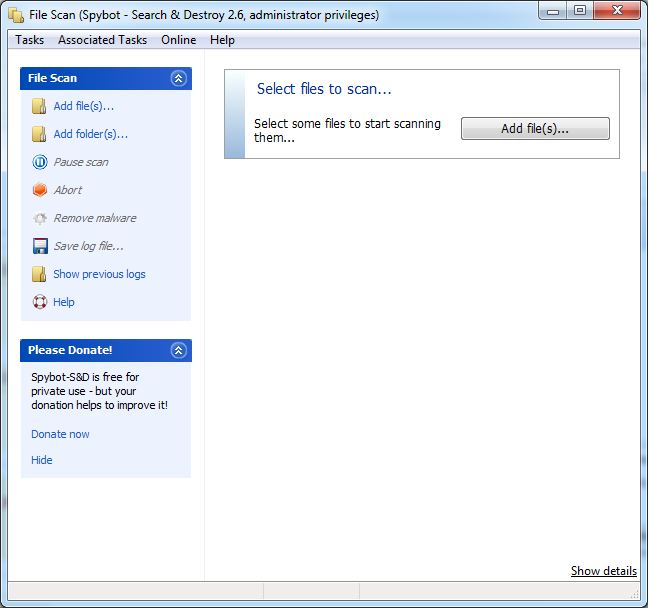Click the Remove malware gear icon
This screenshot has width=648, height=608.
(40, 218)
